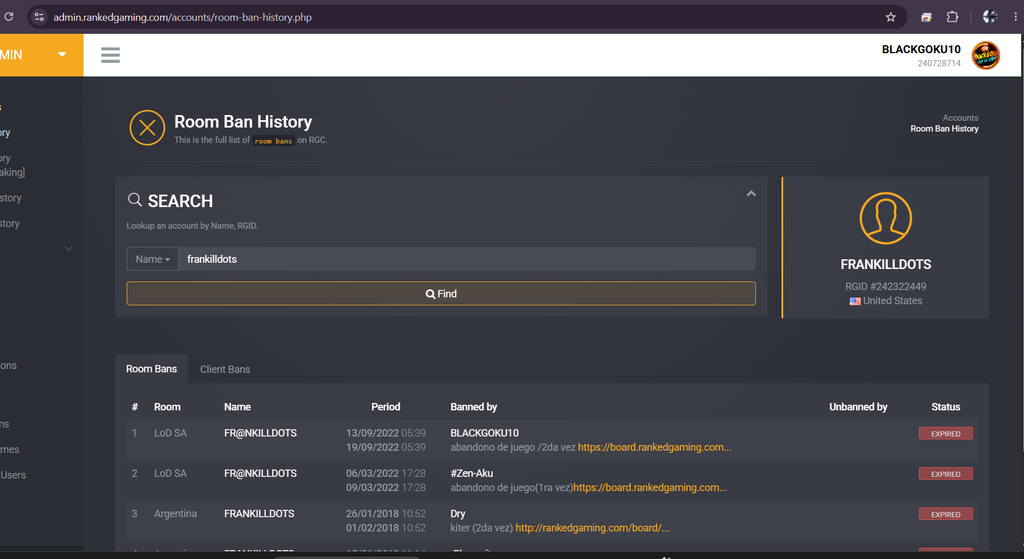Screen dimensions: 1024x559
Task: Click BLACKGOKU10 banned by name in row 1
Action: [x=485, y=433]
